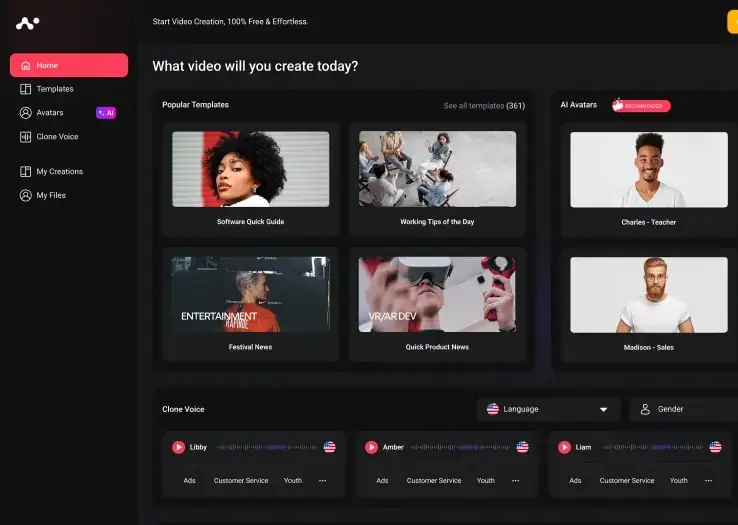This screenshot has height=525, width=738.
Task: Play Amber voice sample
Action: pyautogui.click(x=371, y=447)
